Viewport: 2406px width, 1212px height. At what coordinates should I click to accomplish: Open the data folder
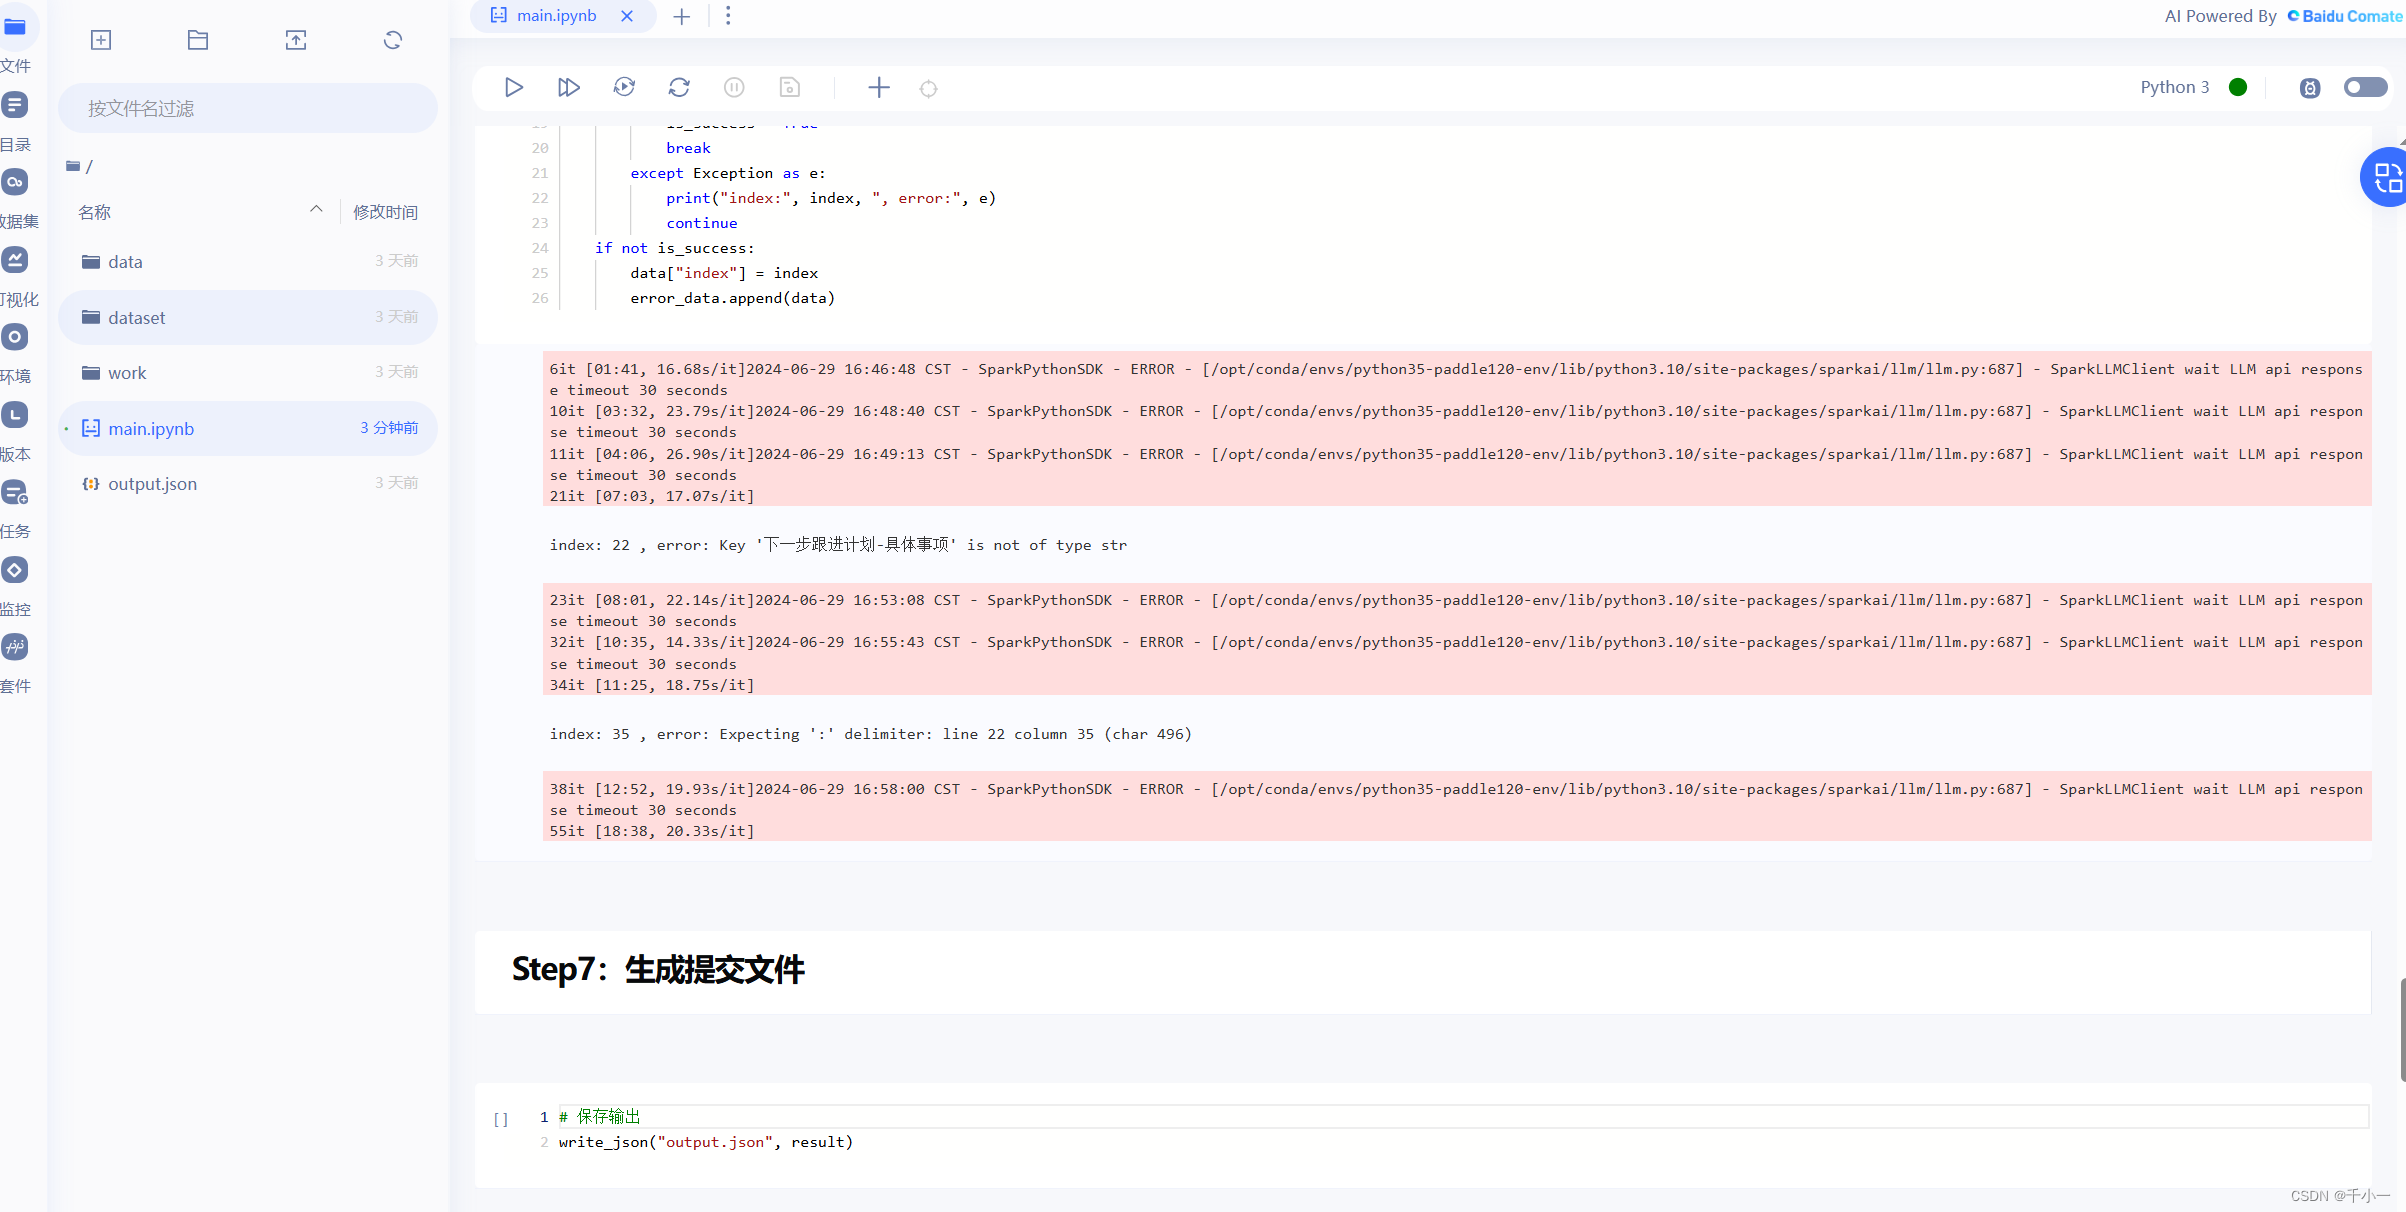(x=248, y=262)
